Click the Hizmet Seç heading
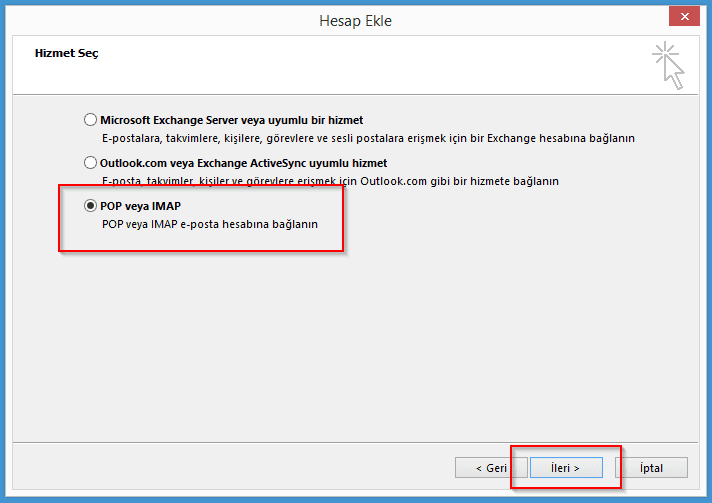712x503 pixels. [66, 53]
